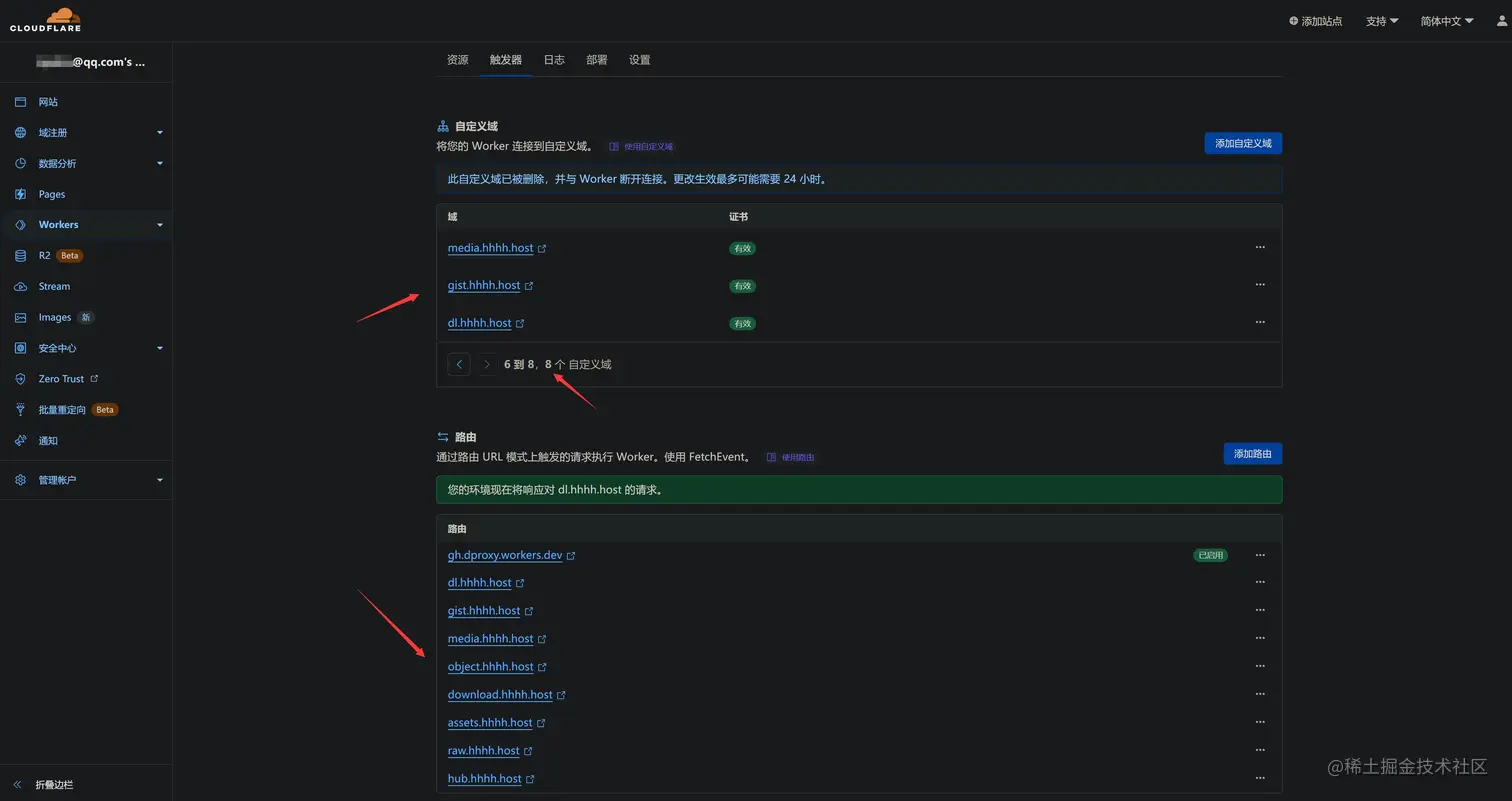
Task: Open the 简体中文 language dropdown
Action: (x=1447, y=21)
